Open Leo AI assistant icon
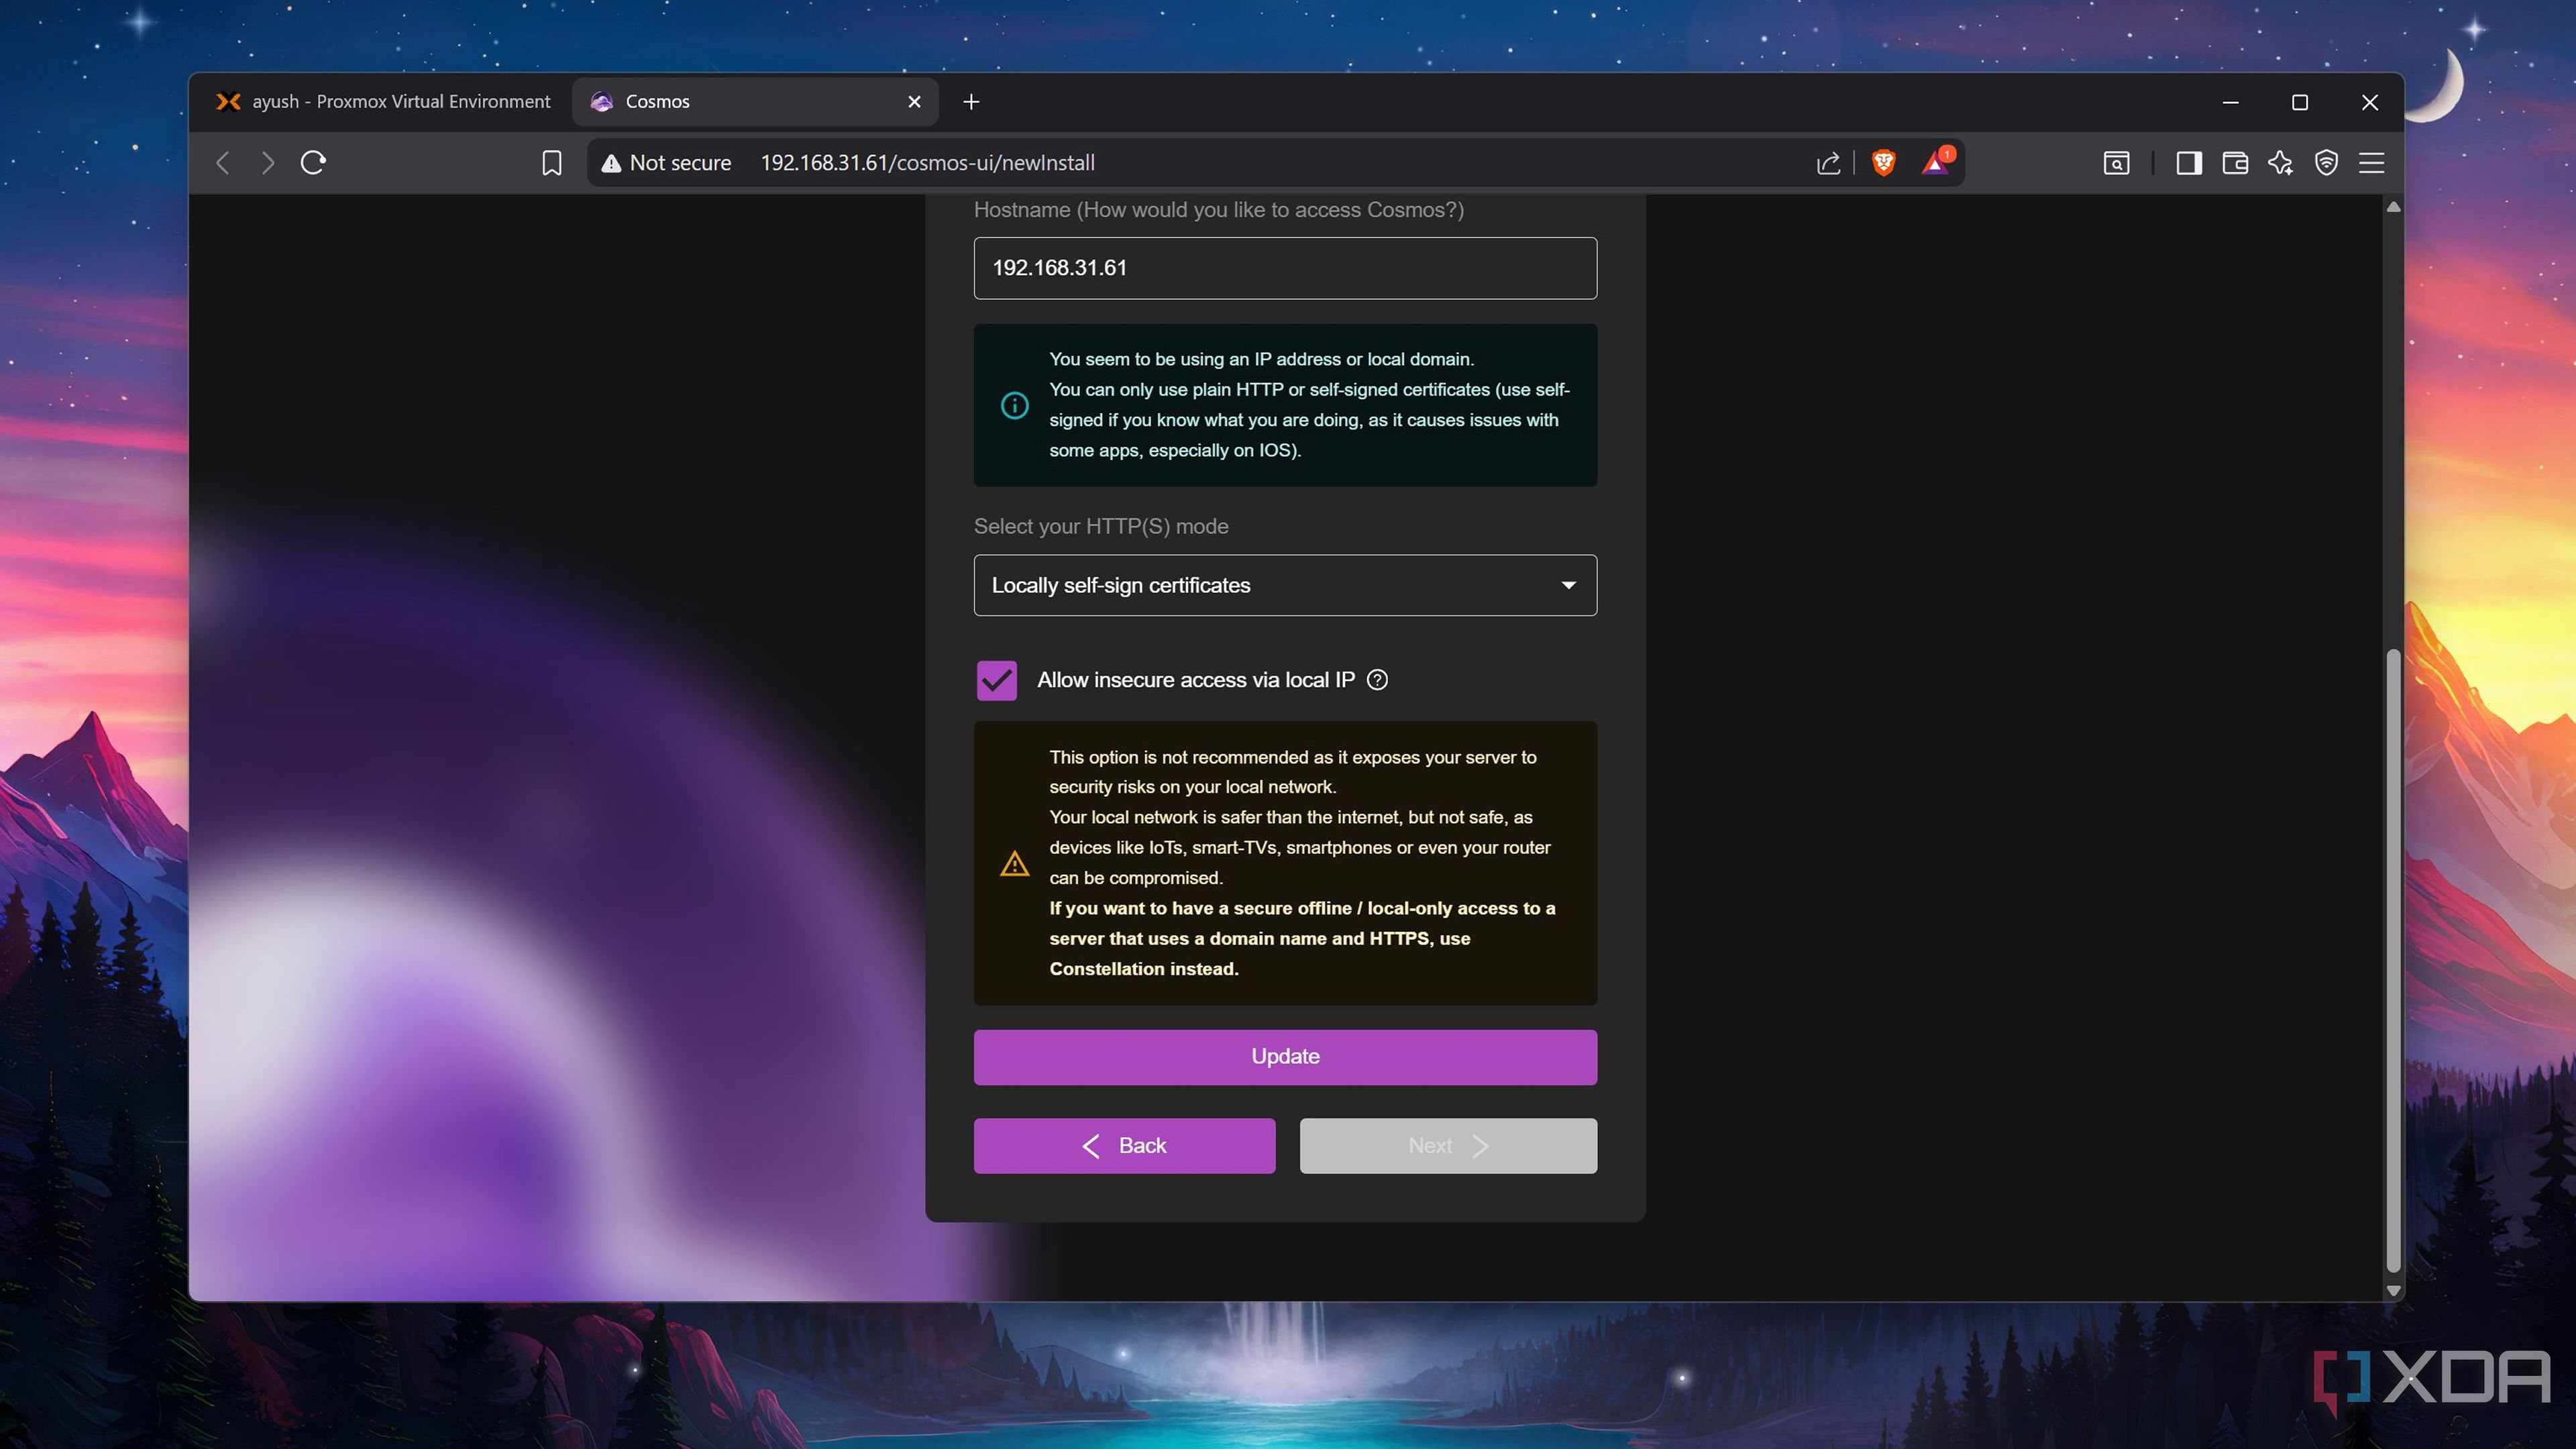Image resolution: width=2576 pixels, height=1449 pixels. point(2281,163)
